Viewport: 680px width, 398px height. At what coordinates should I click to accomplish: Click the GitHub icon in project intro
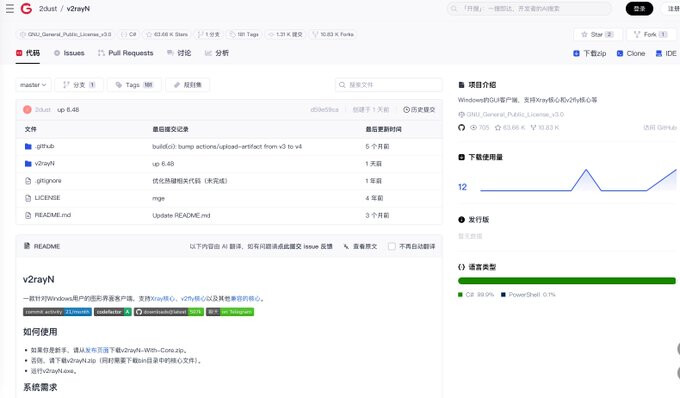(x=461, y=127)
